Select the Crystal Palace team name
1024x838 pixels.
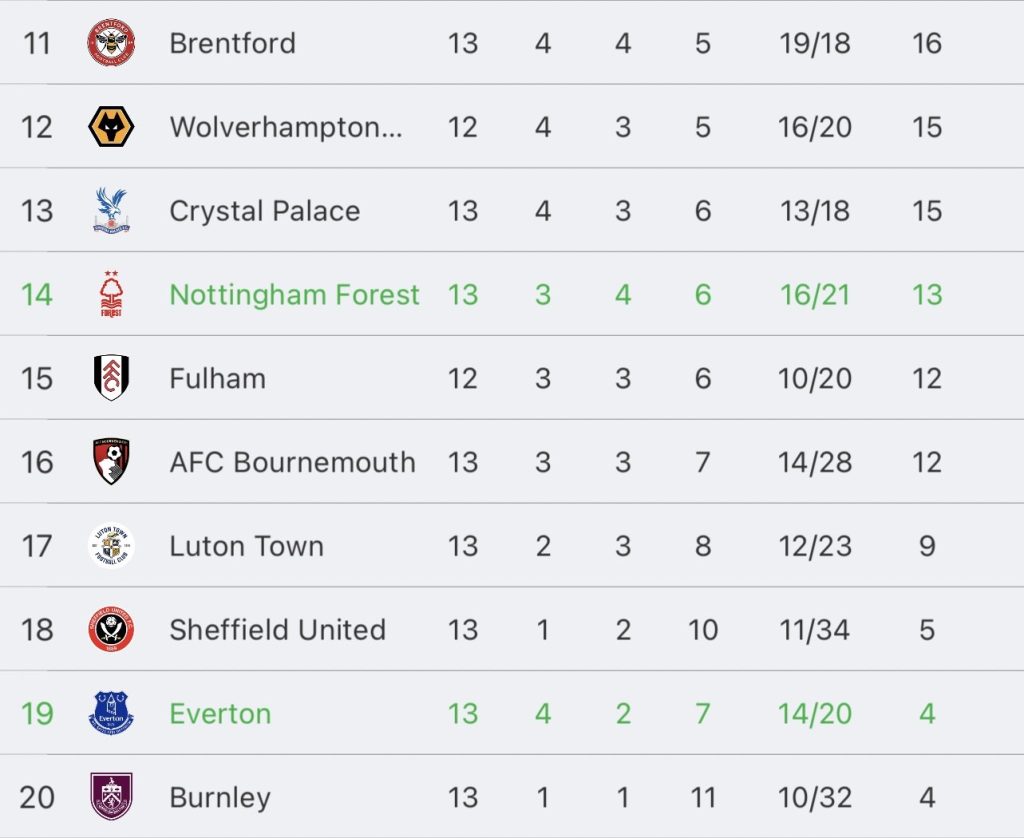(264, 211)
